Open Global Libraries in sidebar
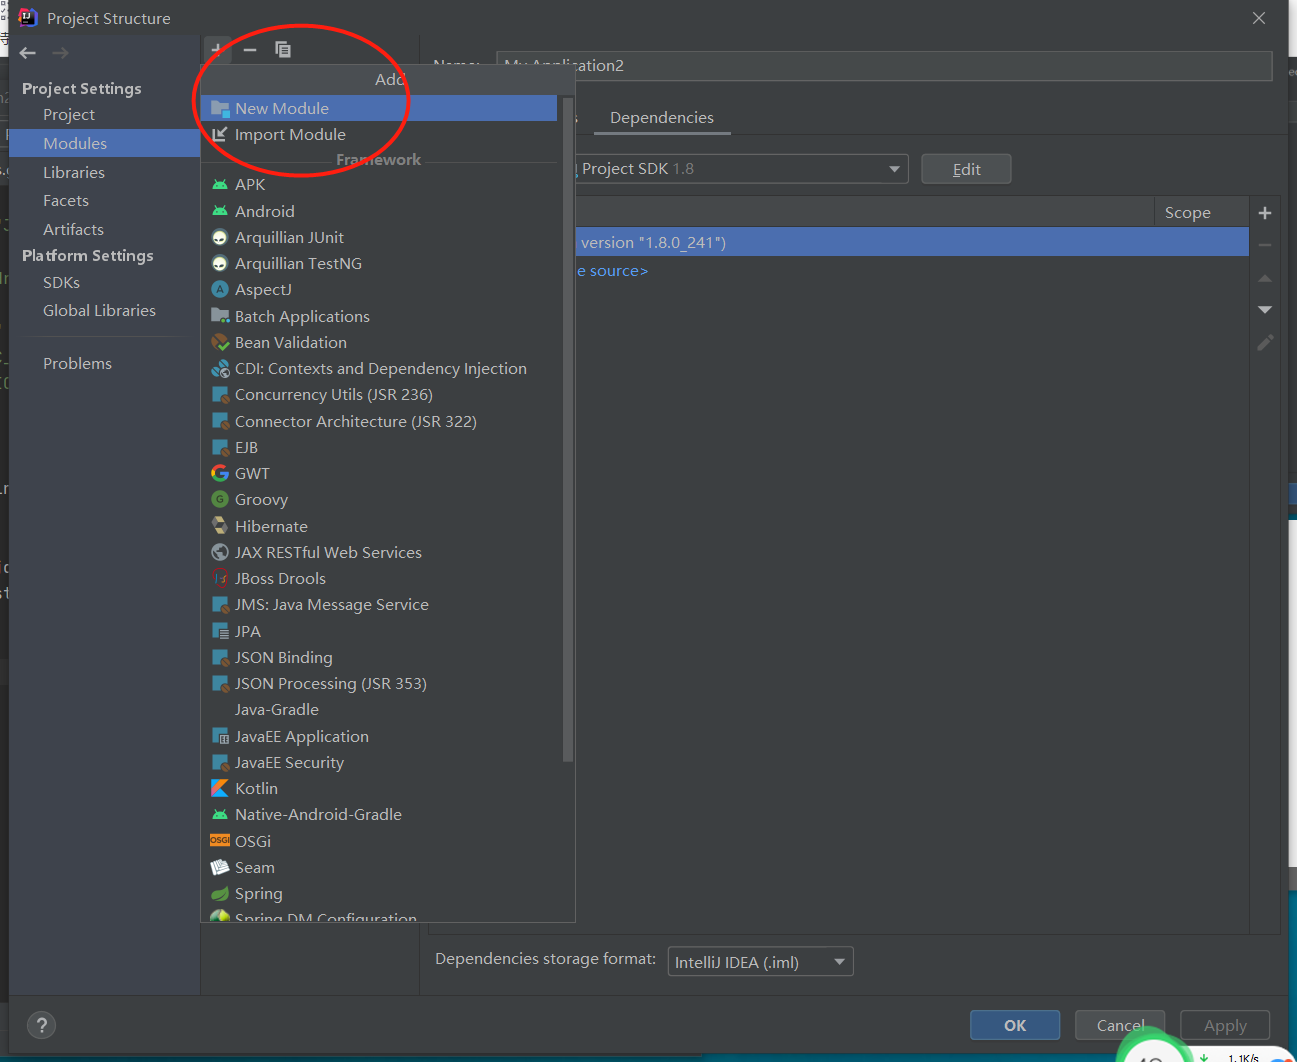Image resolution: width=1297 pixels, height=1062 pixels. [104, 310]
